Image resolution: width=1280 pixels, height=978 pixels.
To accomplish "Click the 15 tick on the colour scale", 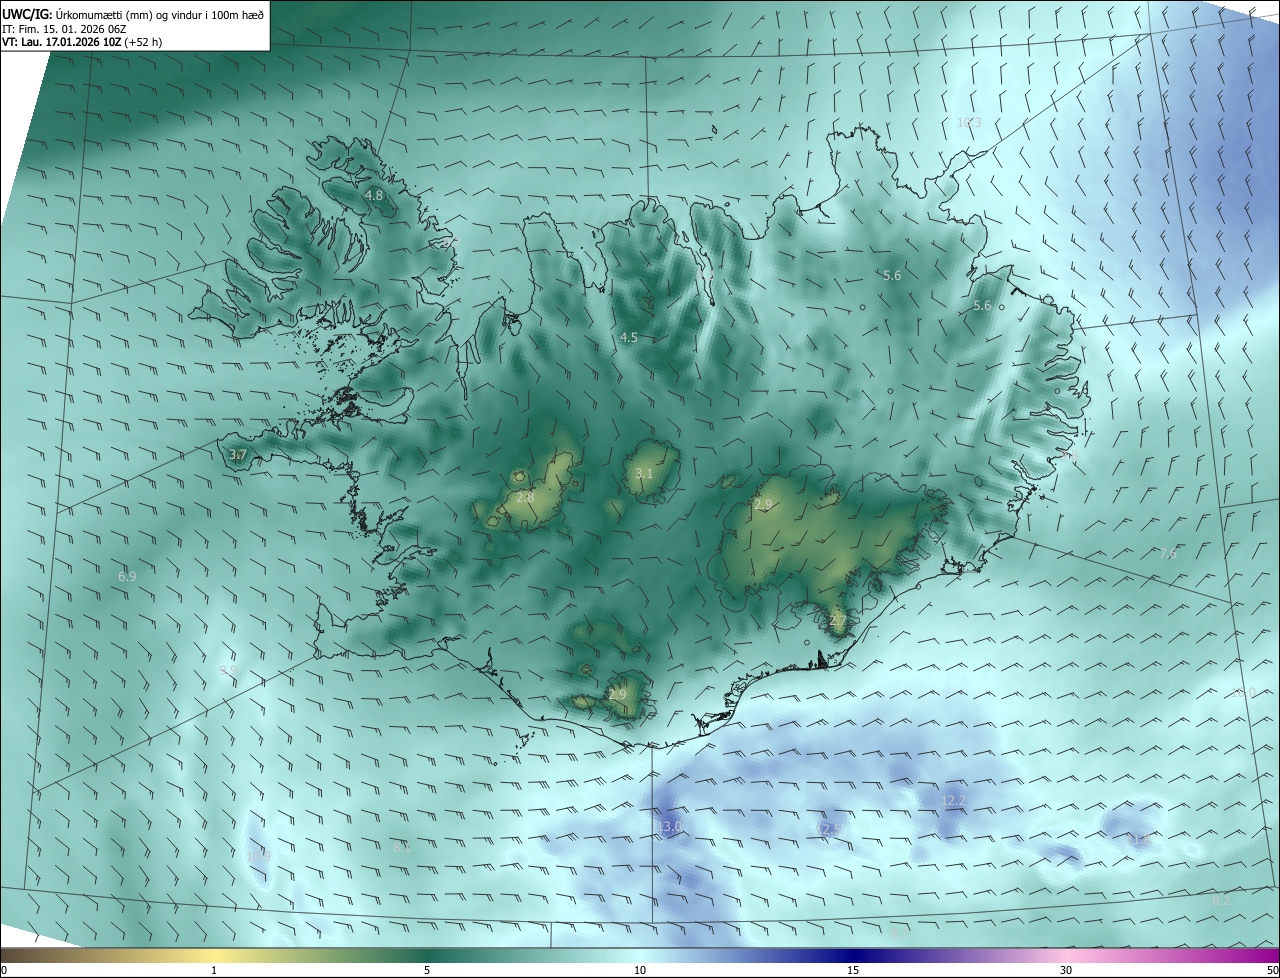I will coord(853,970).
